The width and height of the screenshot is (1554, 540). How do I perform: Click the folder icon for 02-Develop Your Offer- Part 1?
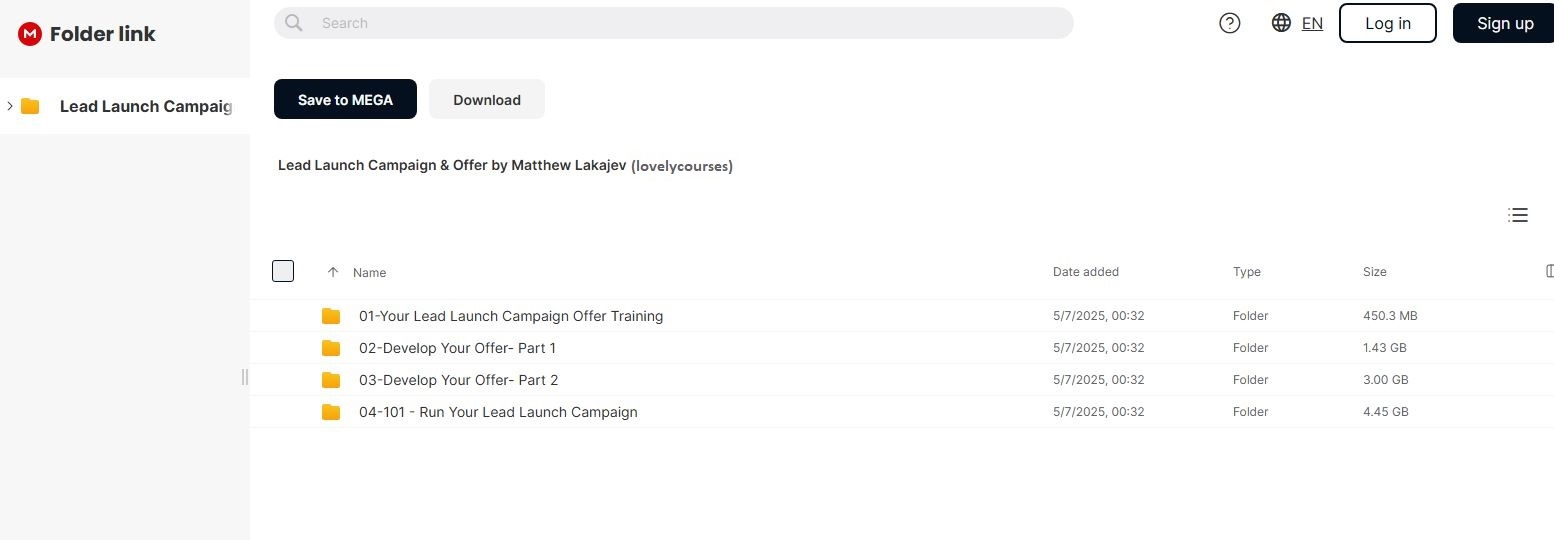331,348
